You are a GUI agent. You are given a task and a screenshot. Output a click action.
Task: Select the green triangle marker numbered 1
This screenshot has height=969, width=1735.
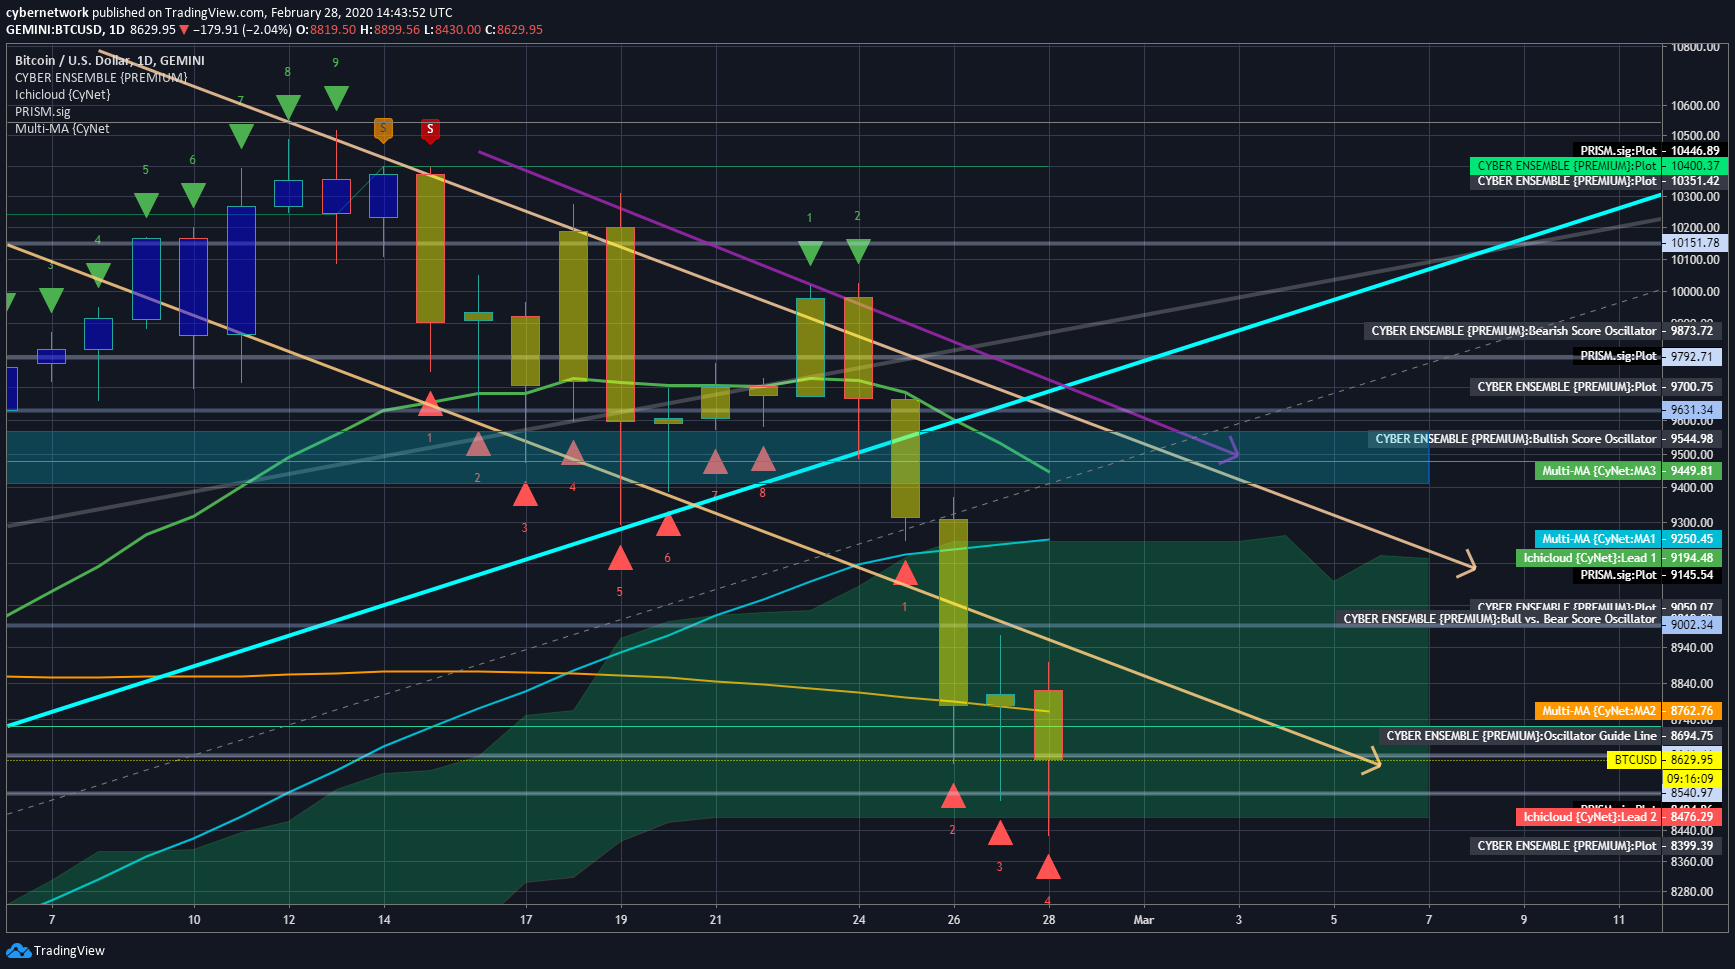810,252
